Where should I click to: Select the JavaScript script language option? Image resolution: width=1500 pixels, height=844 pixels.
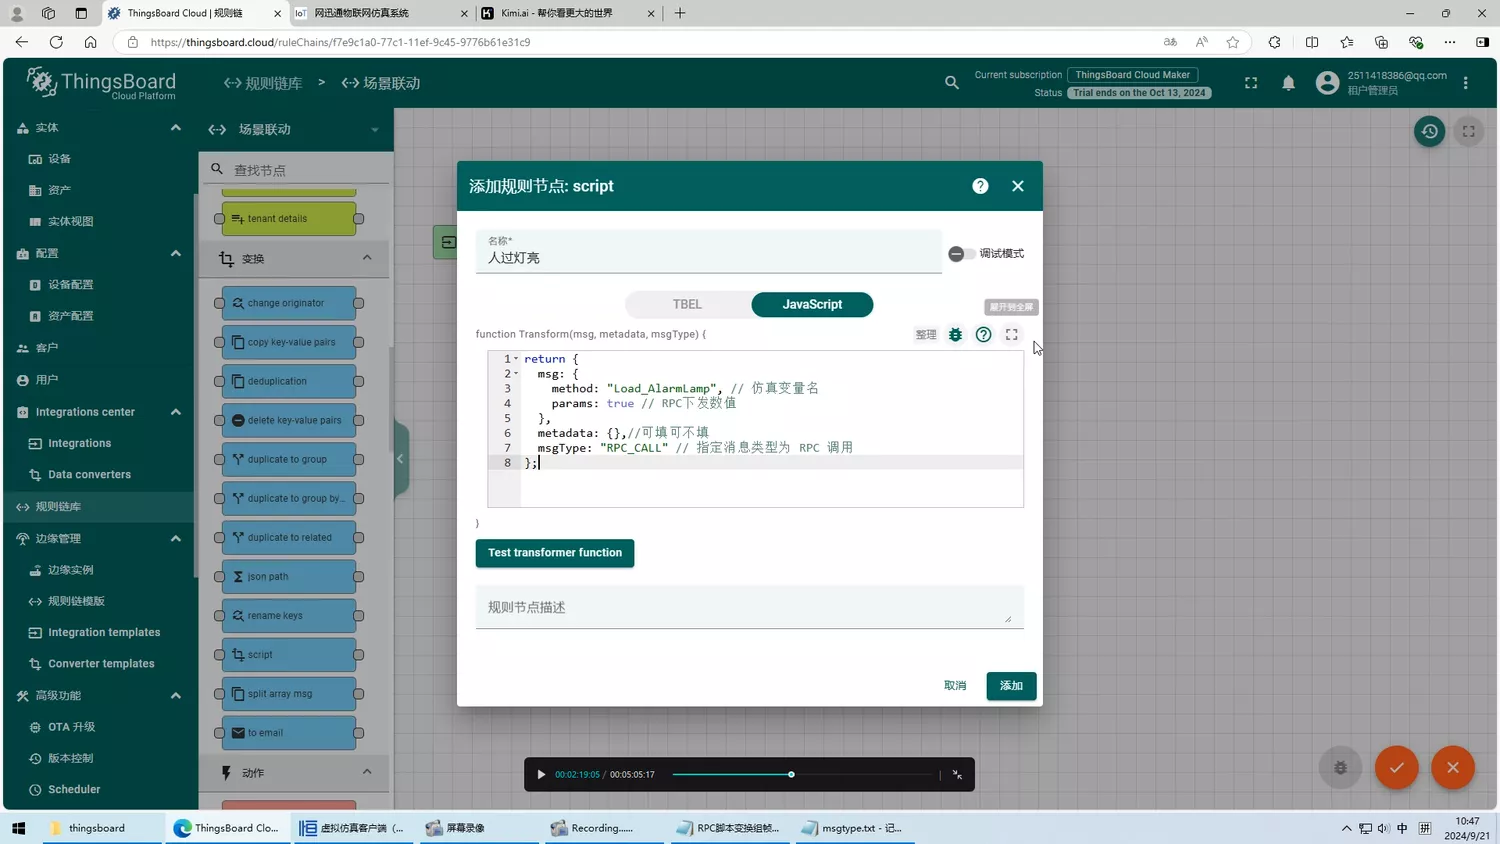tap(811, 304)
